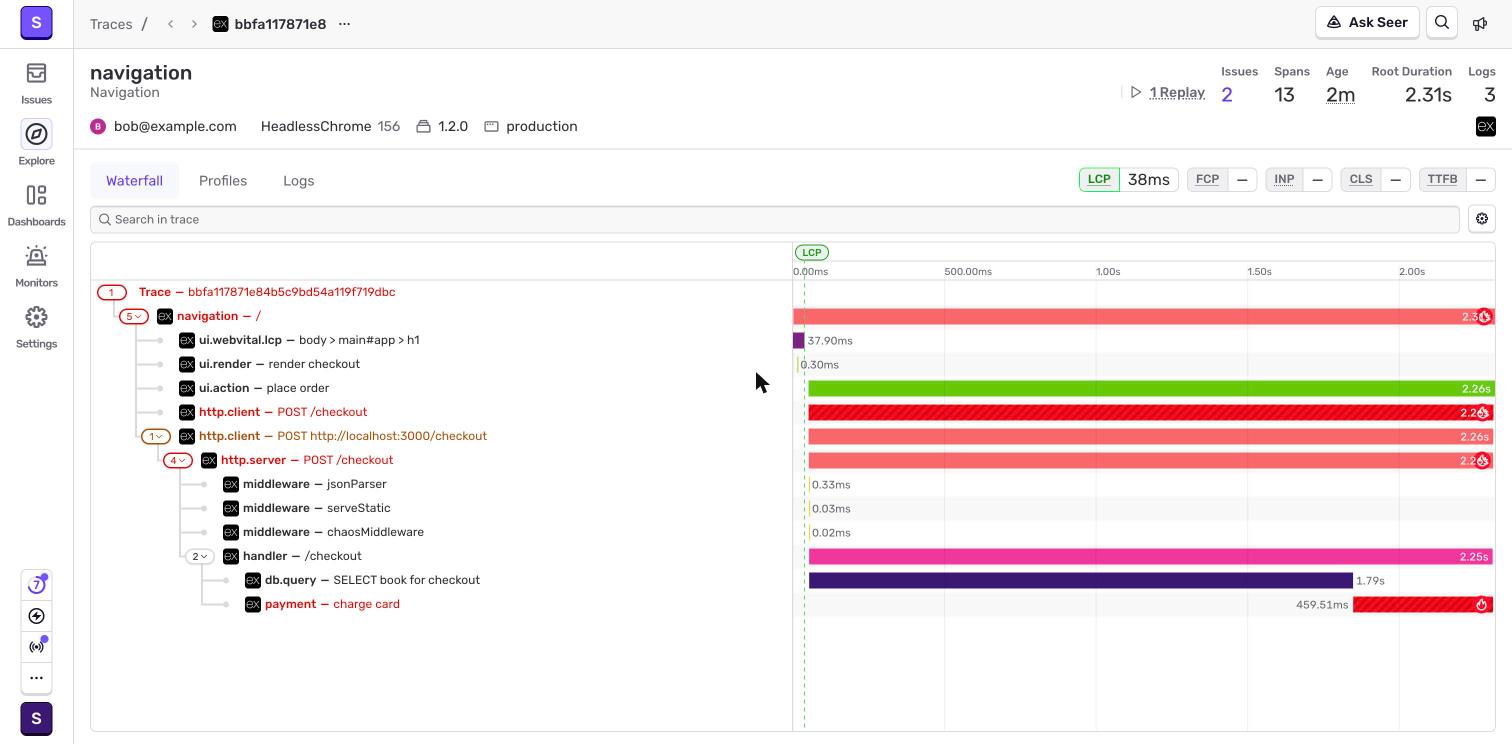Click the Trace root count badge 1
Screen dimensions: 1512x744
pyautogui.click(x=111, y=292)
